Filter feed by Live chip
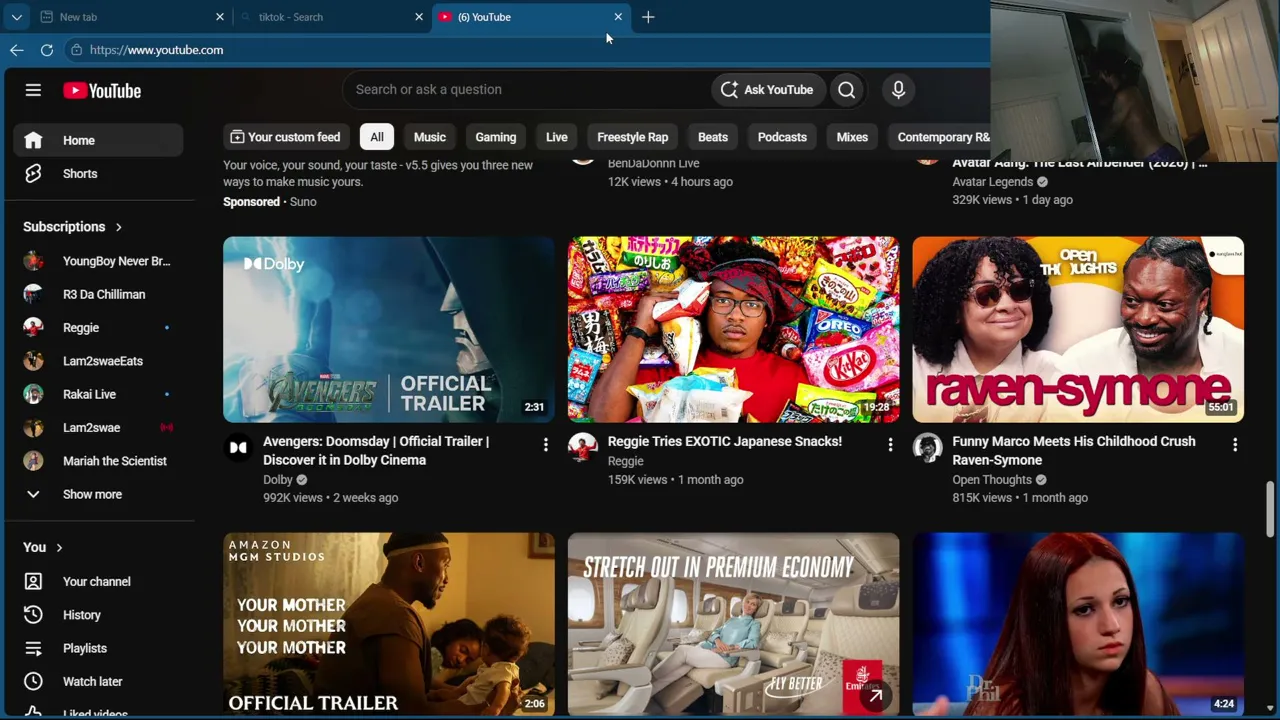Image resolution: width=1280 pixels, height=720 pixels. pyautogui.click(x=557, y=137)
